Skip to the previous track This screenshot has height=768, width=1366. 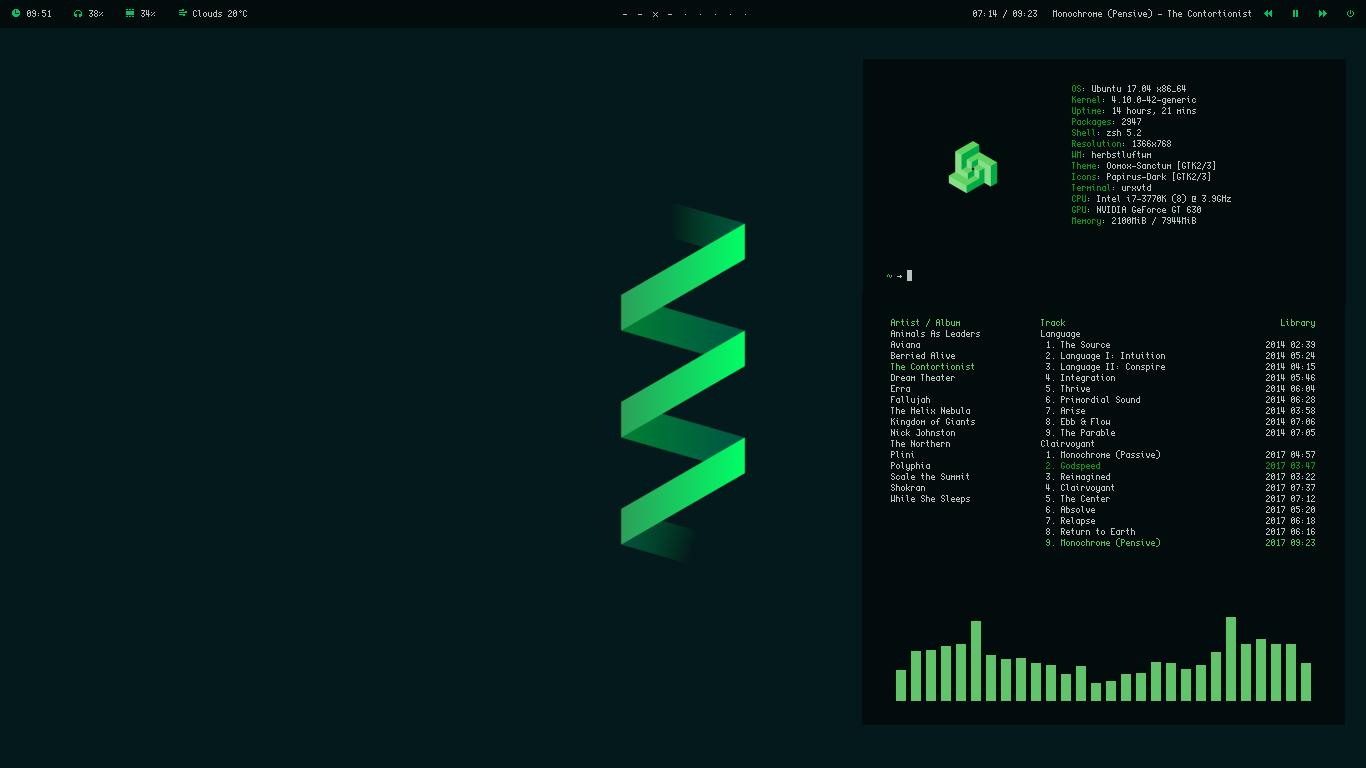[1268, 14]
